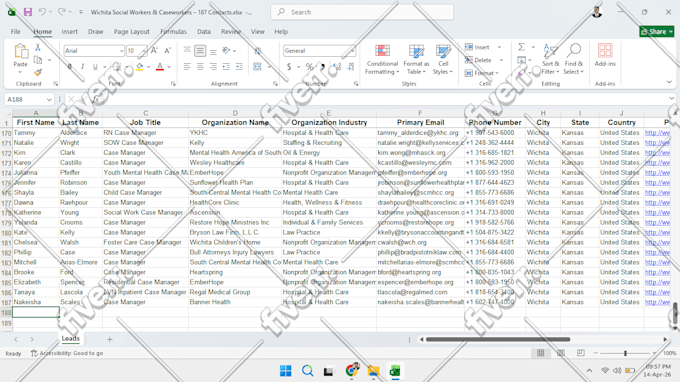Switch to the Page Layout tab

[131, 32]
